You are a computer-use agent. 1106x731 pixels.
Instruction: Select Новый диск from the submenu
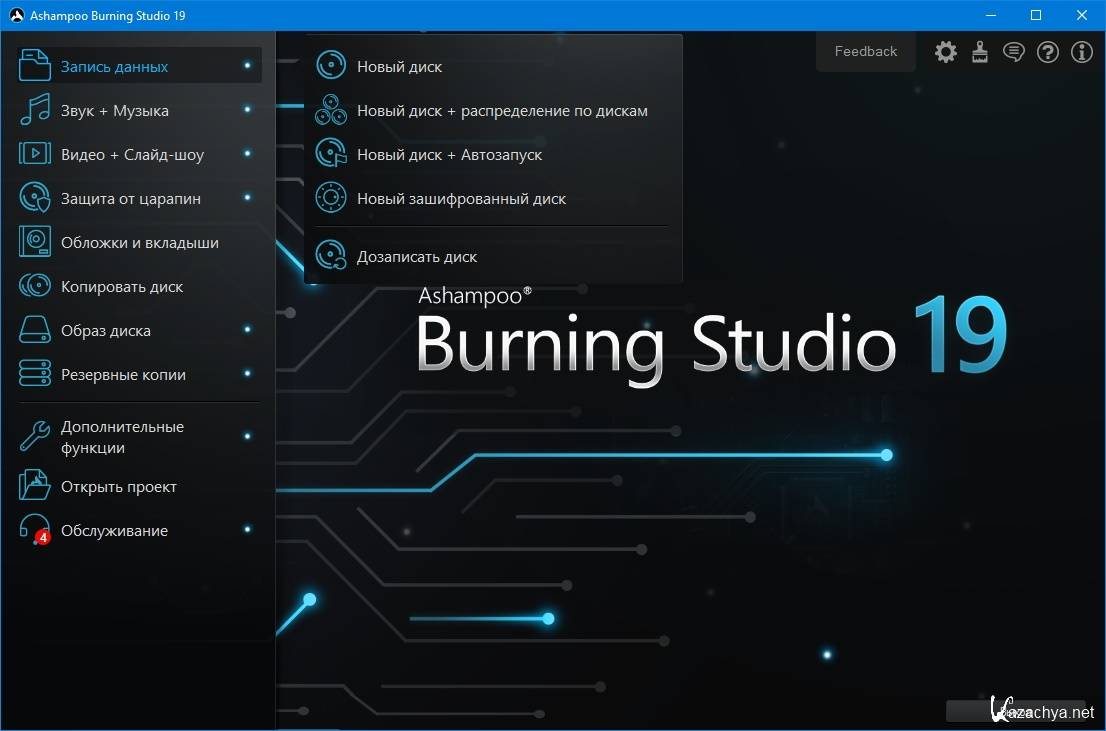coord(399,67)
